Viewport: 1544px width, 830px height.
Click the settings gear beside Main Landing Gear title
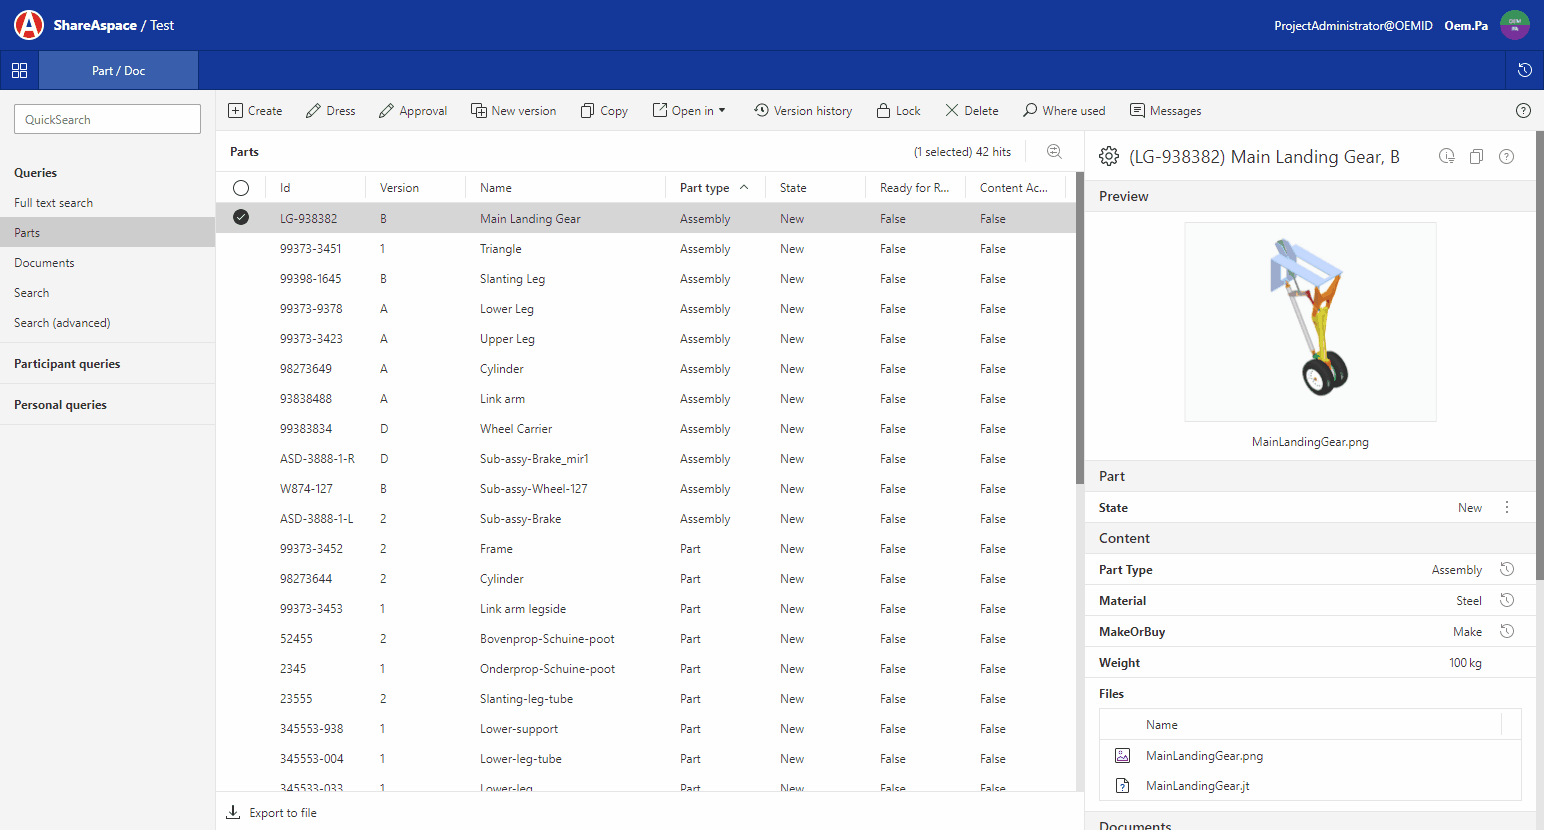point(1108,156)
